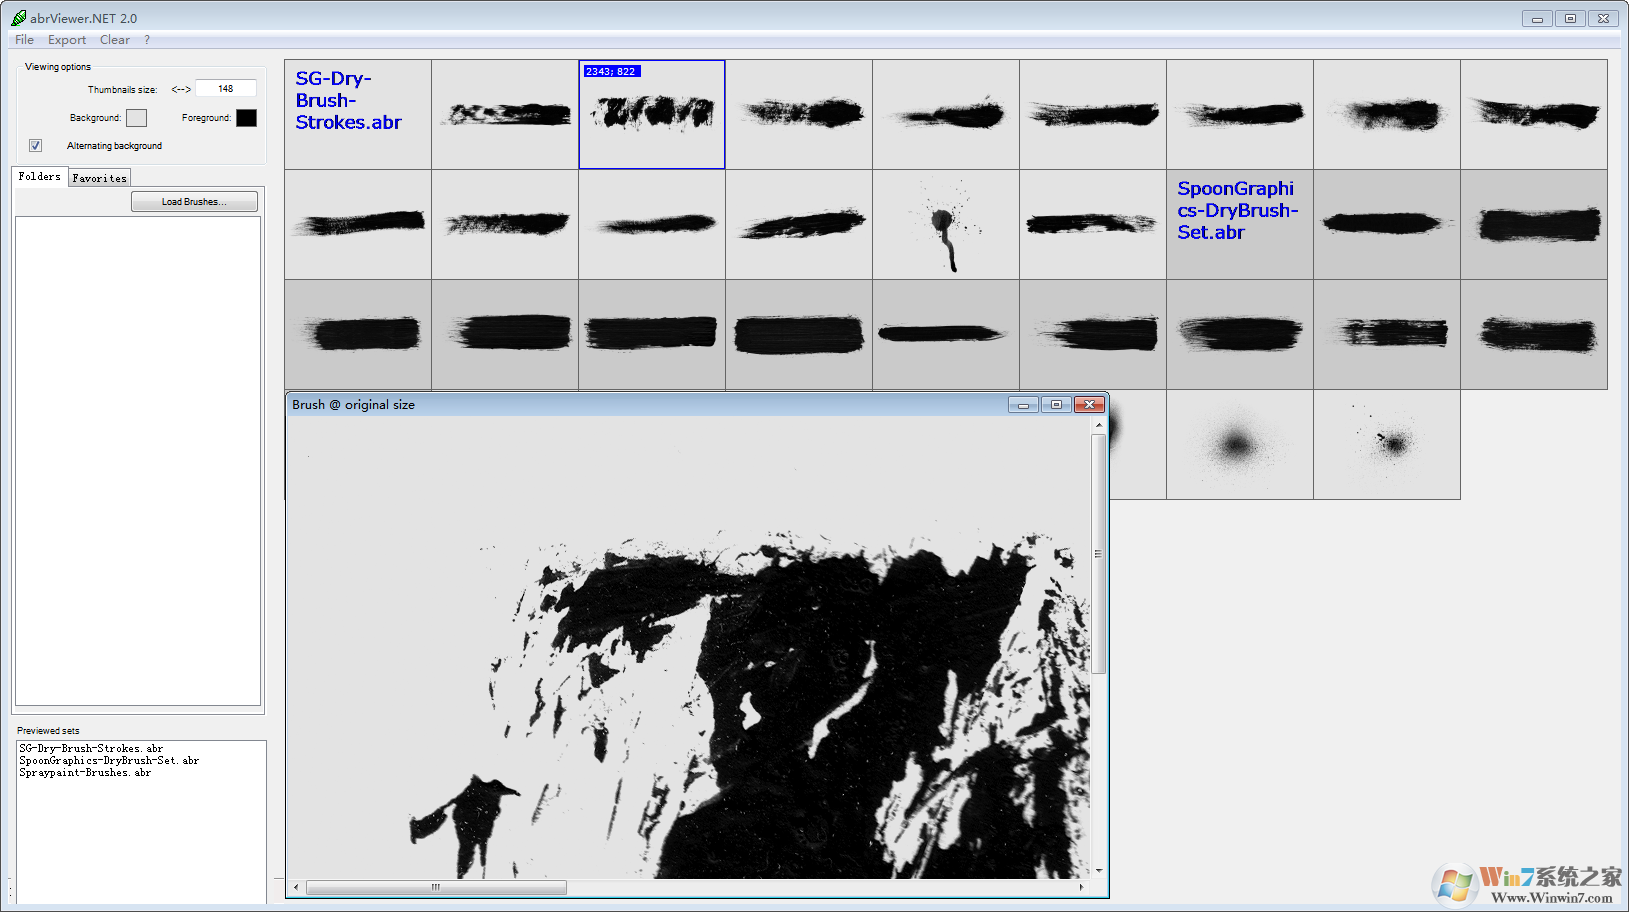Switch to the Favorites tab

point(100,178)
